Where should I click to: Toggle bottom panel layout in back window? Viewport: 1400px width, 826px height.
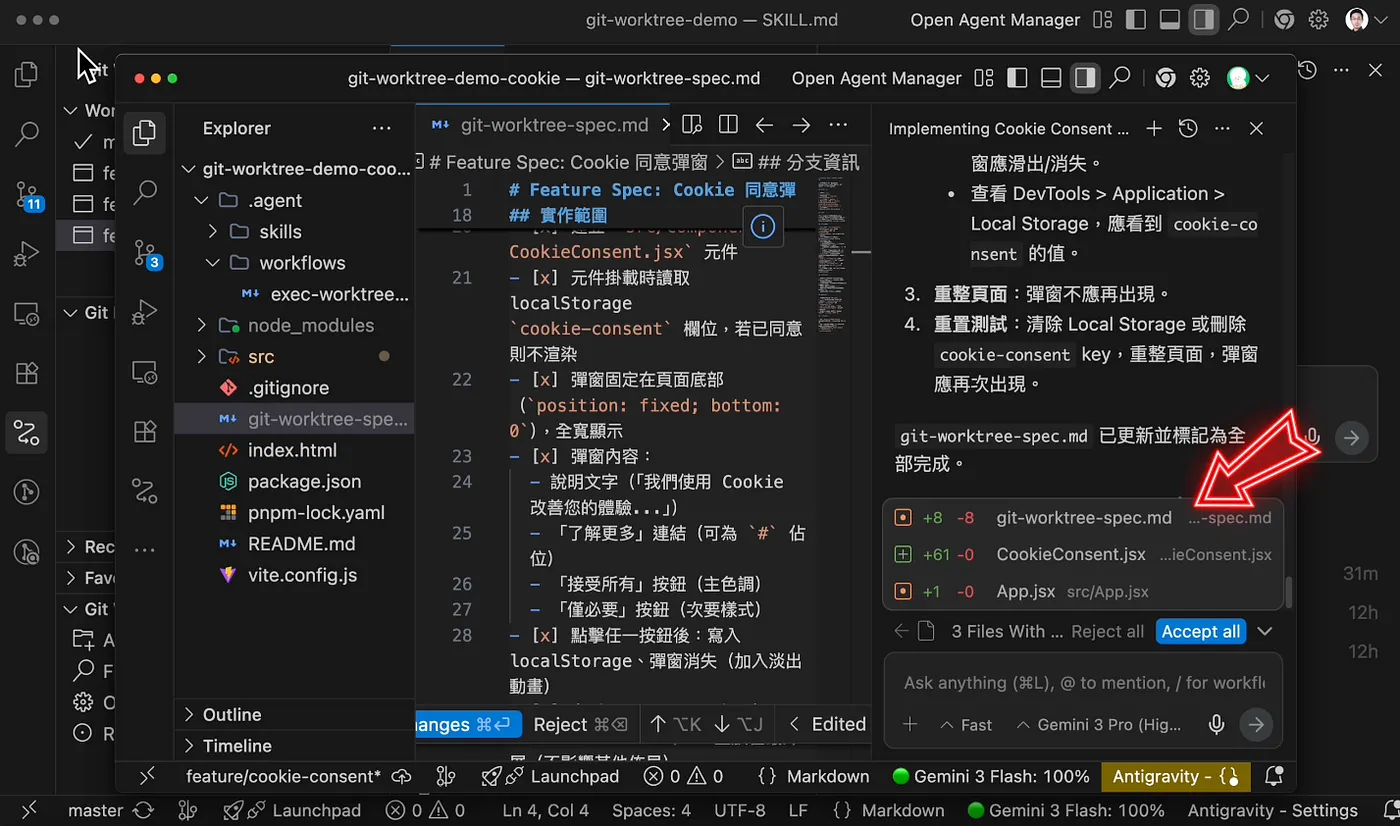pos(1169,19)
